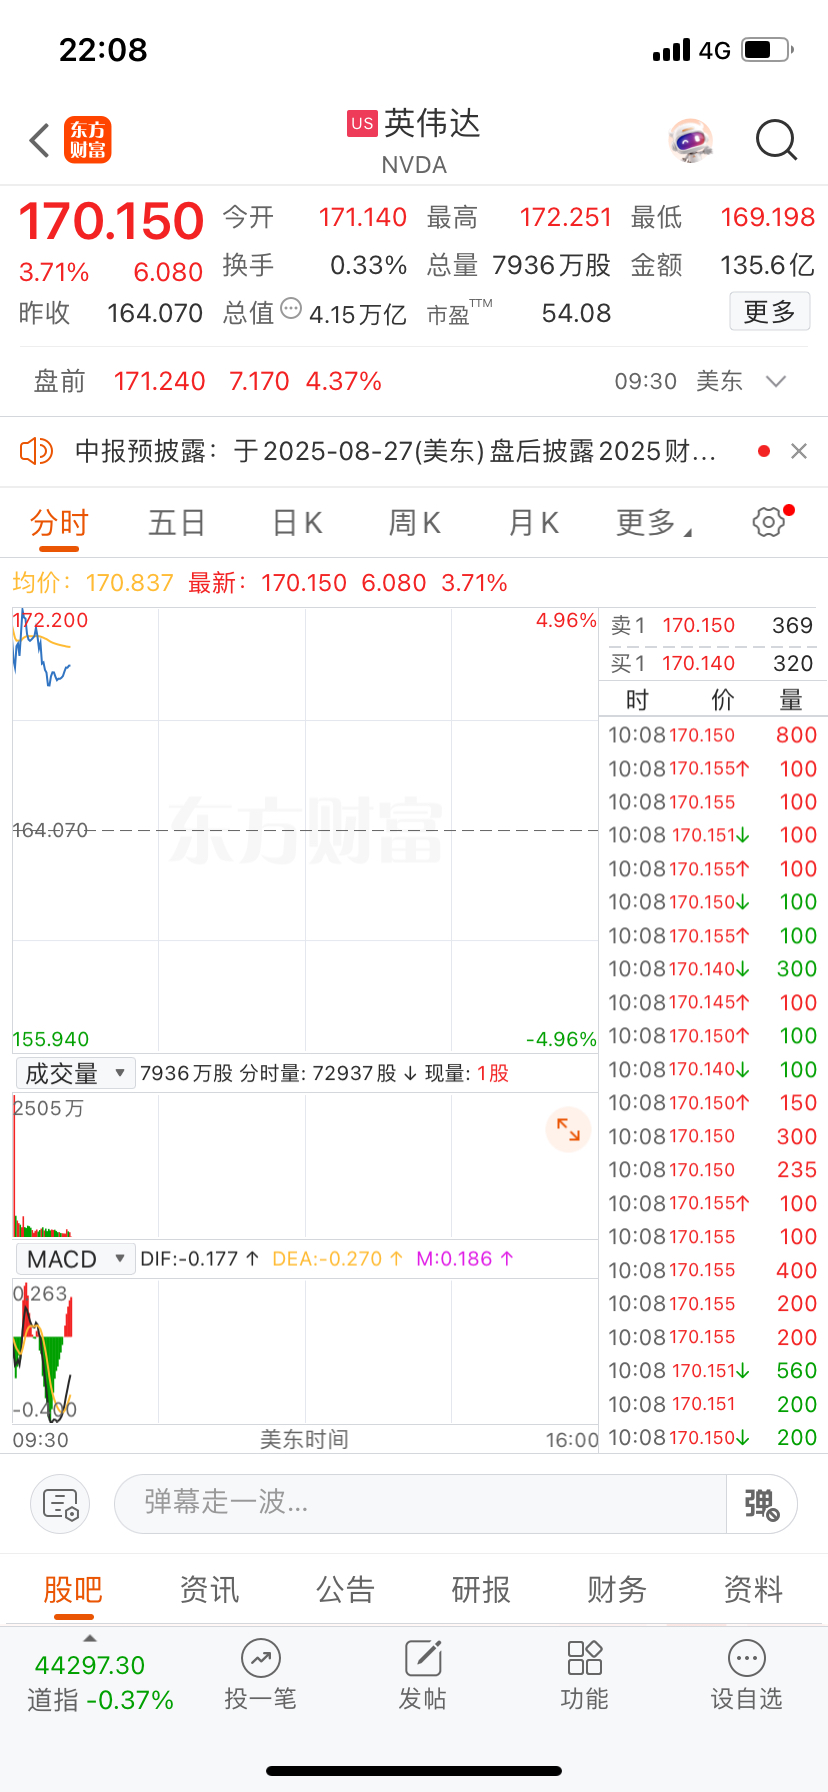The height and width of the screenshot is (1792, 828).
Task: Tap the DEA:-0.270 indicator value
Action: click(x=337, y=1259)
